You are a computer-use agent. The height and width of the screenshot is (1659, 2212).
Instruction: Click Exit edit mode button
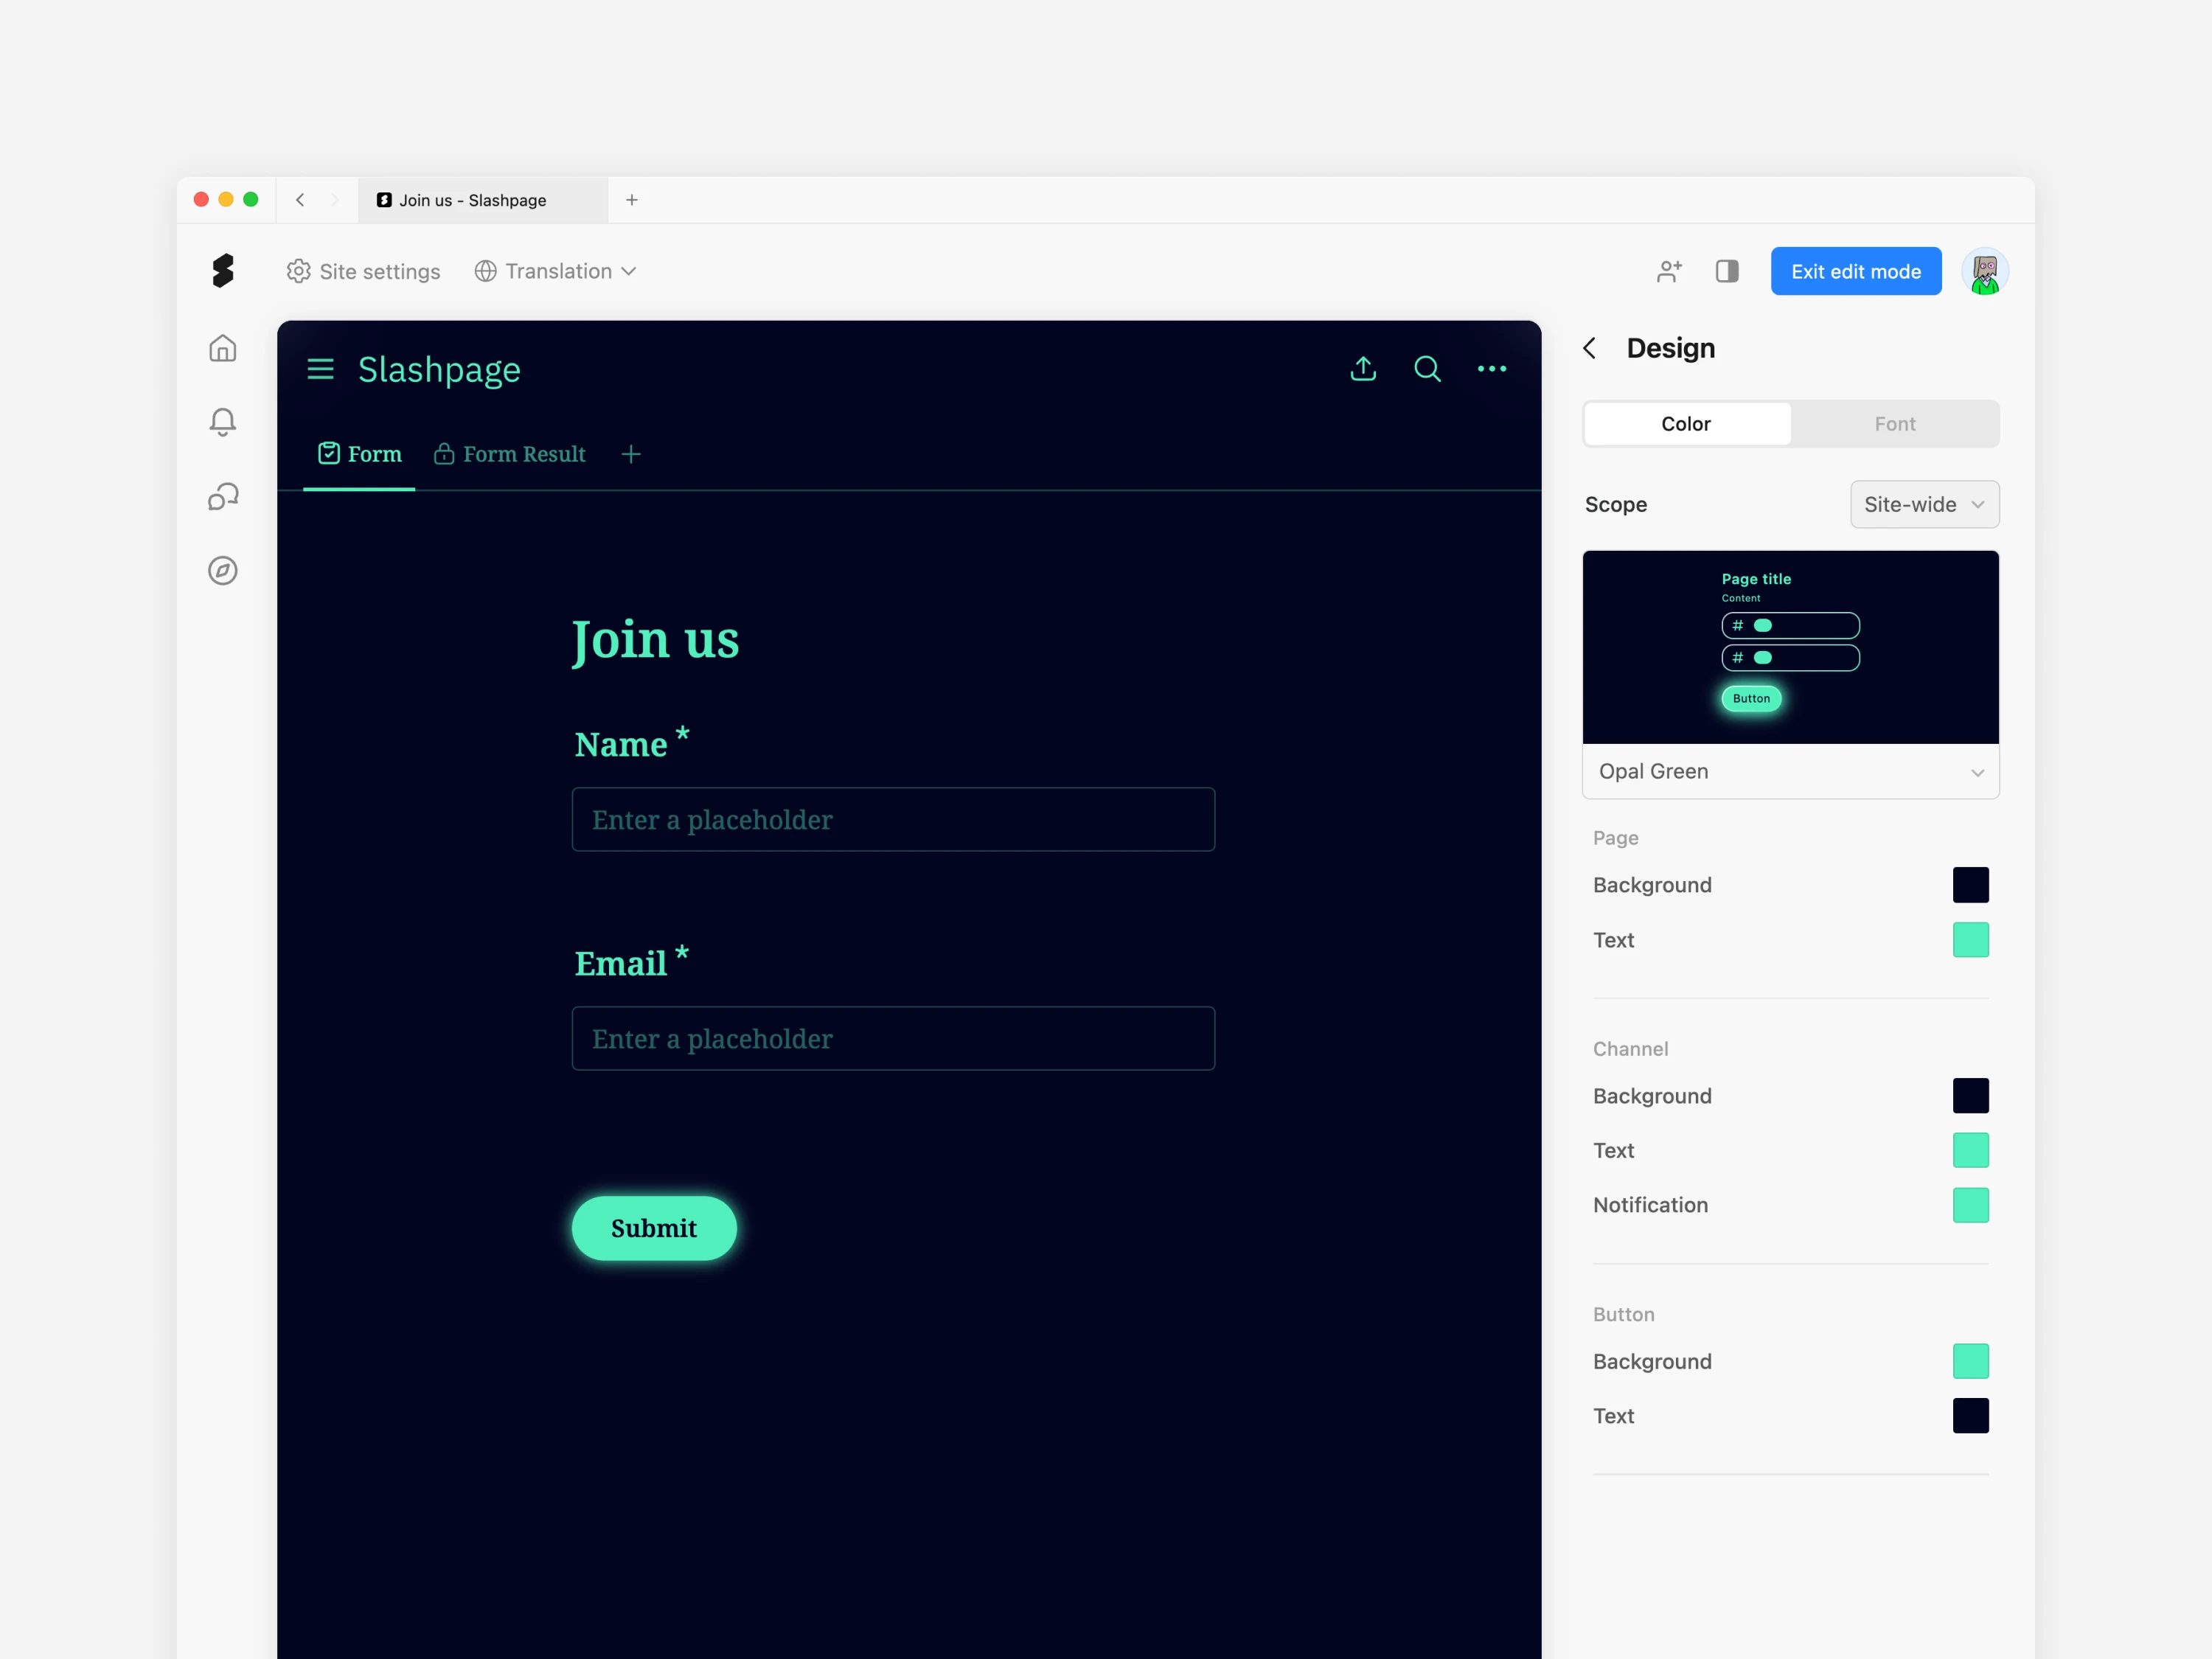1856,271
